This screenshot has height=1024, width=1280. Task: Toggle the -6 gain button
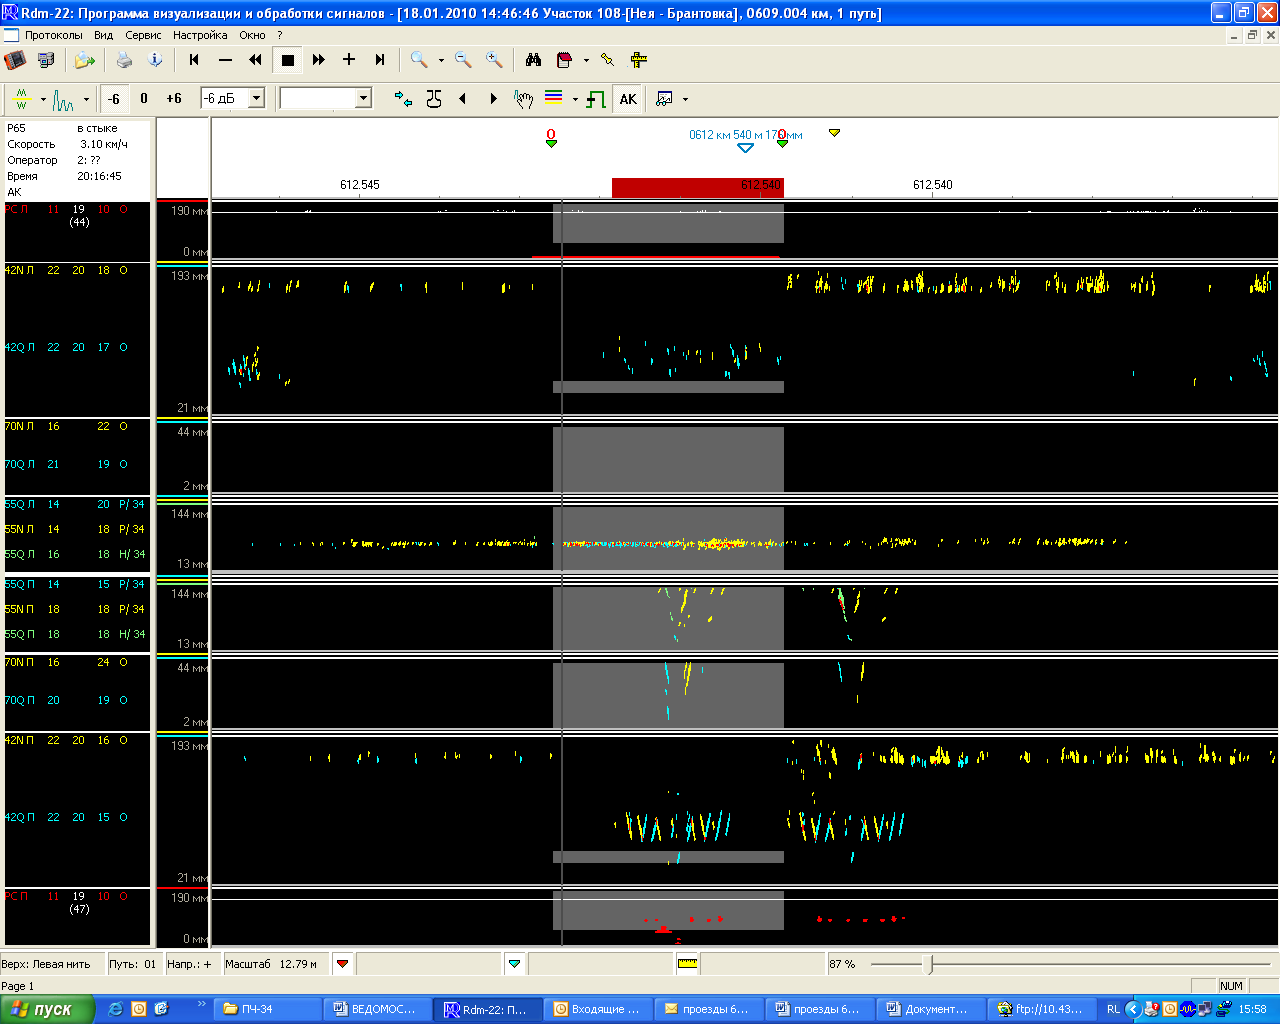click(x=114, y=99)
